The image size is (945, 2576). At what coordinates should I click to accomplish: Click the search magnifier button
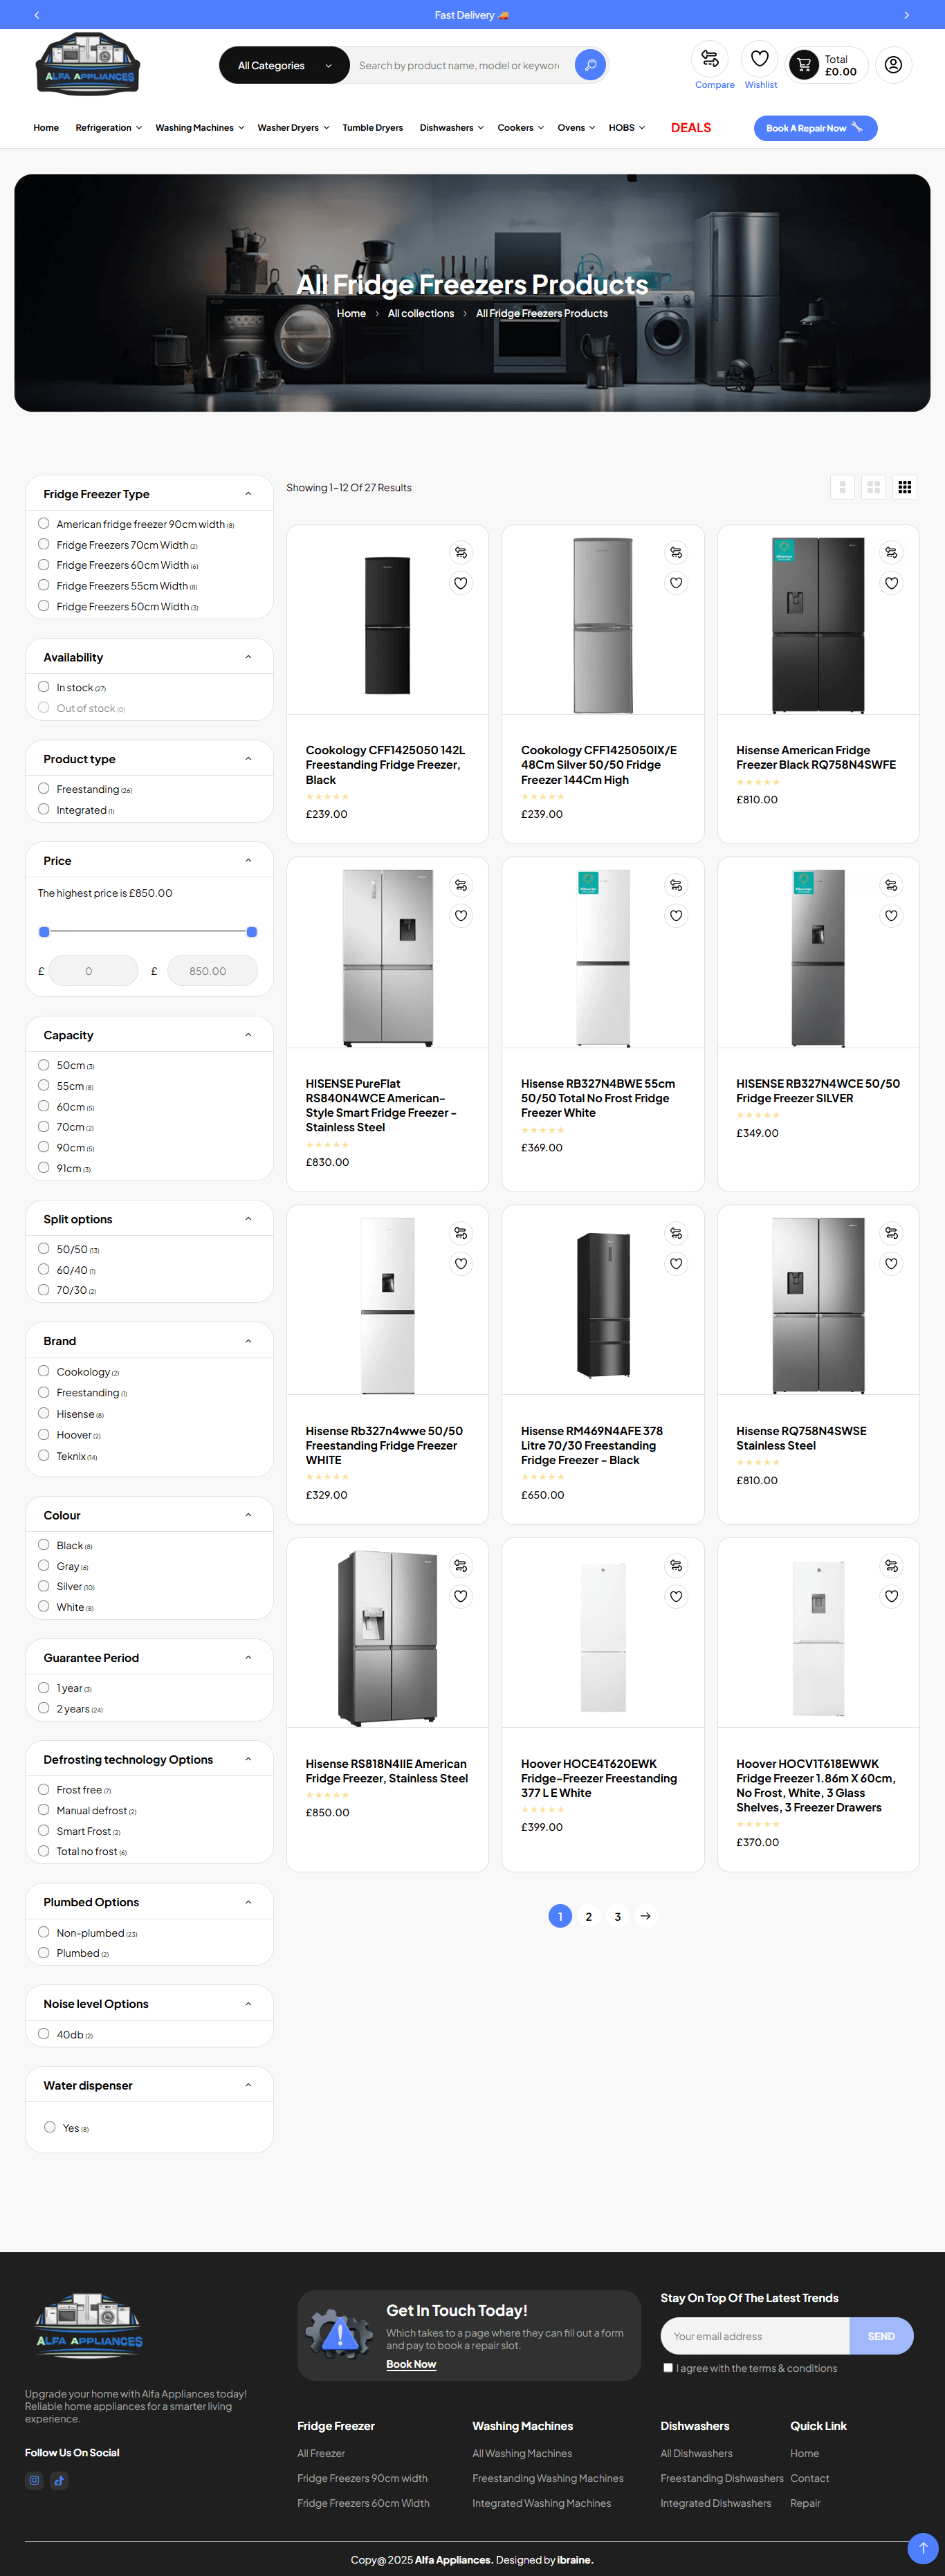pos(590,65)
